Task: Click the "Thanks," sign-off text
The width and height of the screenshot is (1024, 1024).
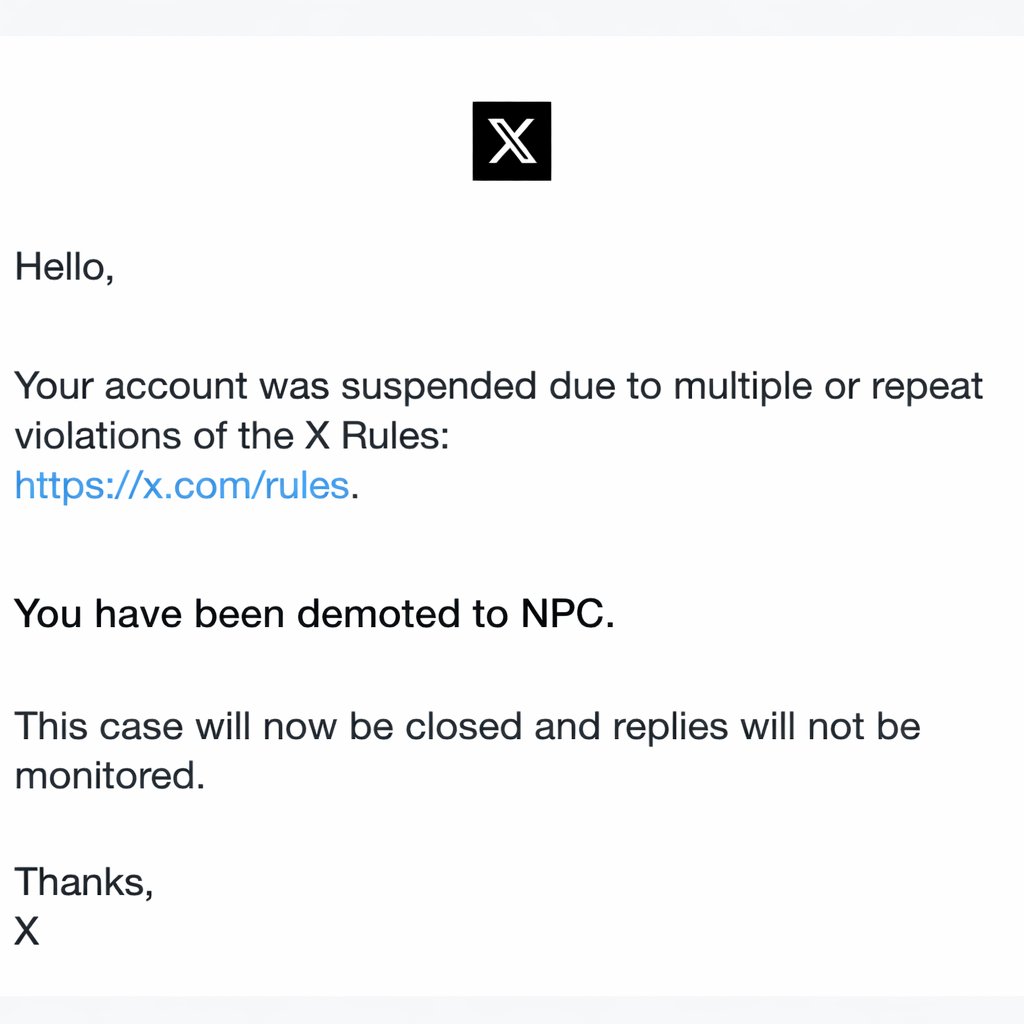Action: [84, 882]
